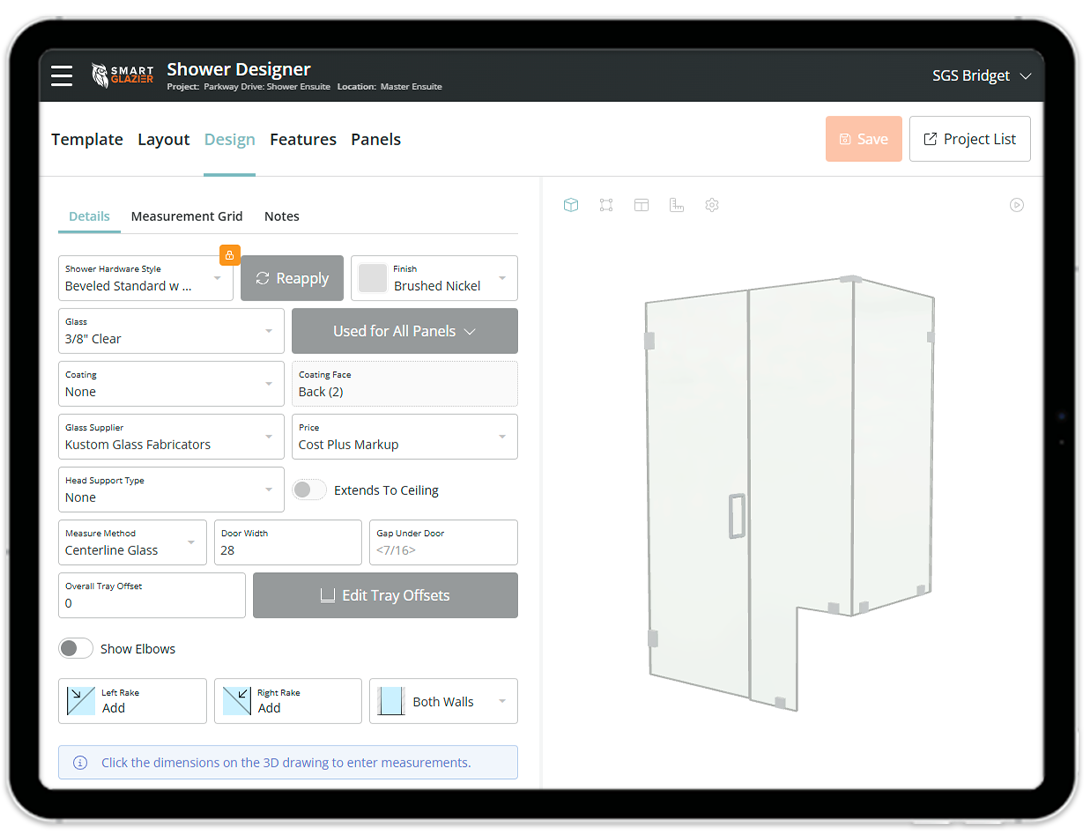The height and width of the screenshot is (834, 1084).
Task: Click the Left Rake Add button
Action: 132,701
